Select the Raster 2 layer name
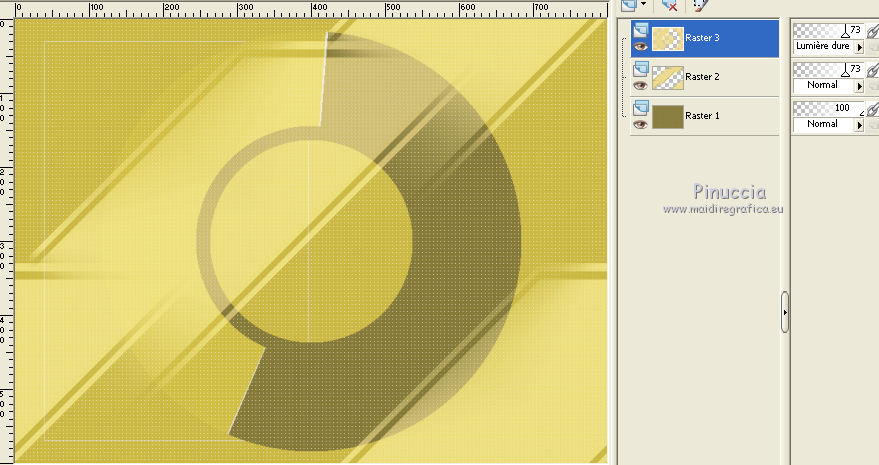 click(702, 76)
